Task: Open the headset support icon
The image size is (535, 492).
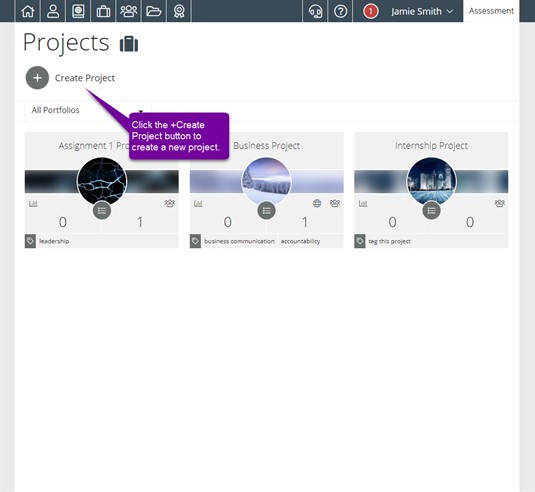Action: click(315, 11)
